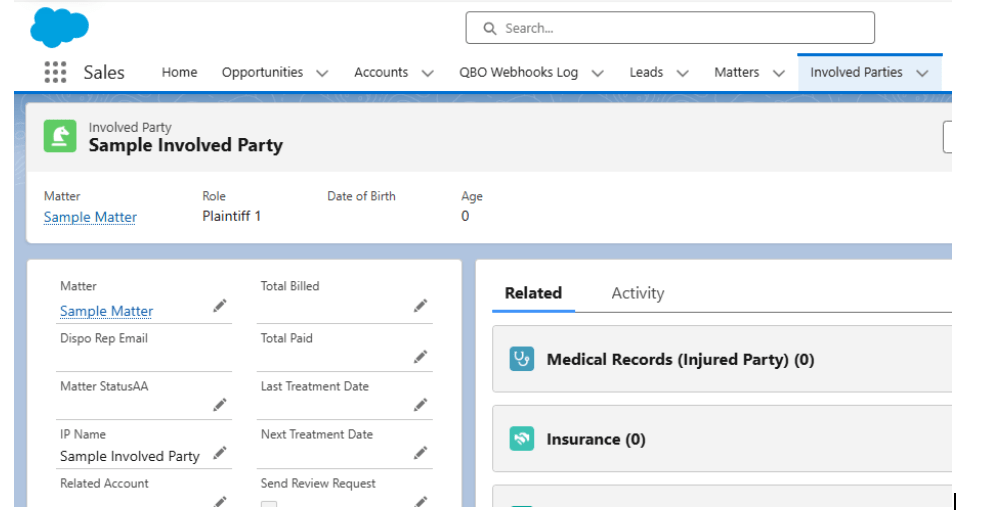Edit the Total Paid field pencil icon
The image size is (997, 529).
pos(420,357)
